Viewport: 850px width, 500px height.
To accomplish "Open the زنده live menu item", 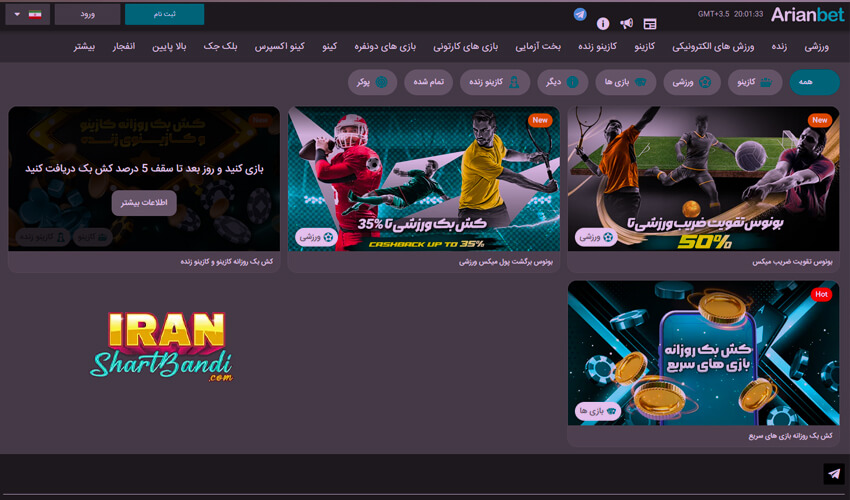I will 779,47.
